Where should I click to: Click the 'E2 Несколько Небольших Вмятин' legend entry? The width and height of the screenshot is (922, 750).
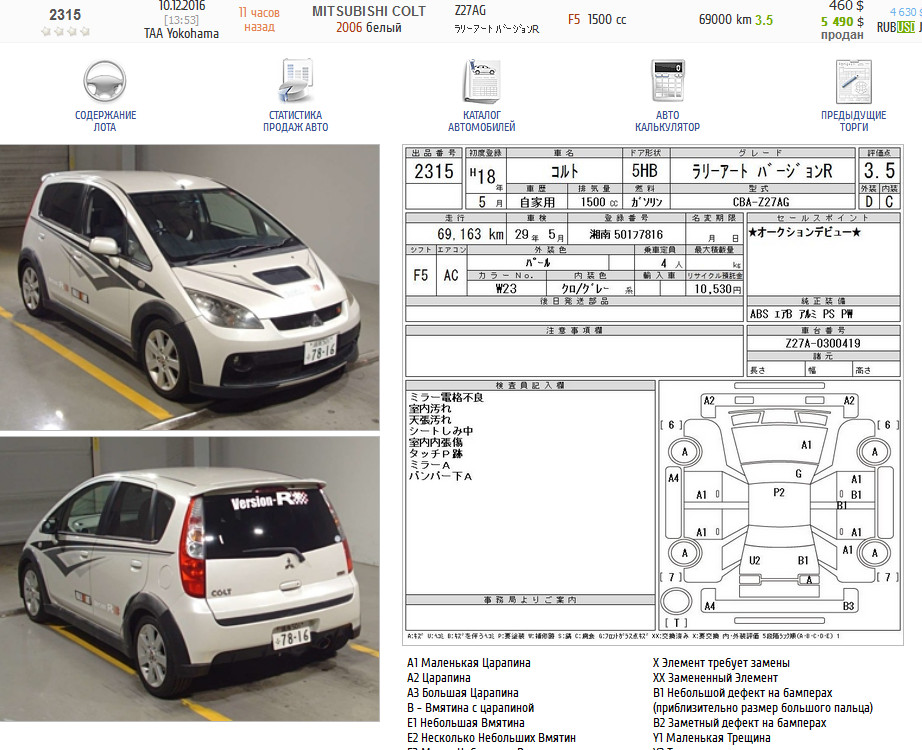coord(491,738)
